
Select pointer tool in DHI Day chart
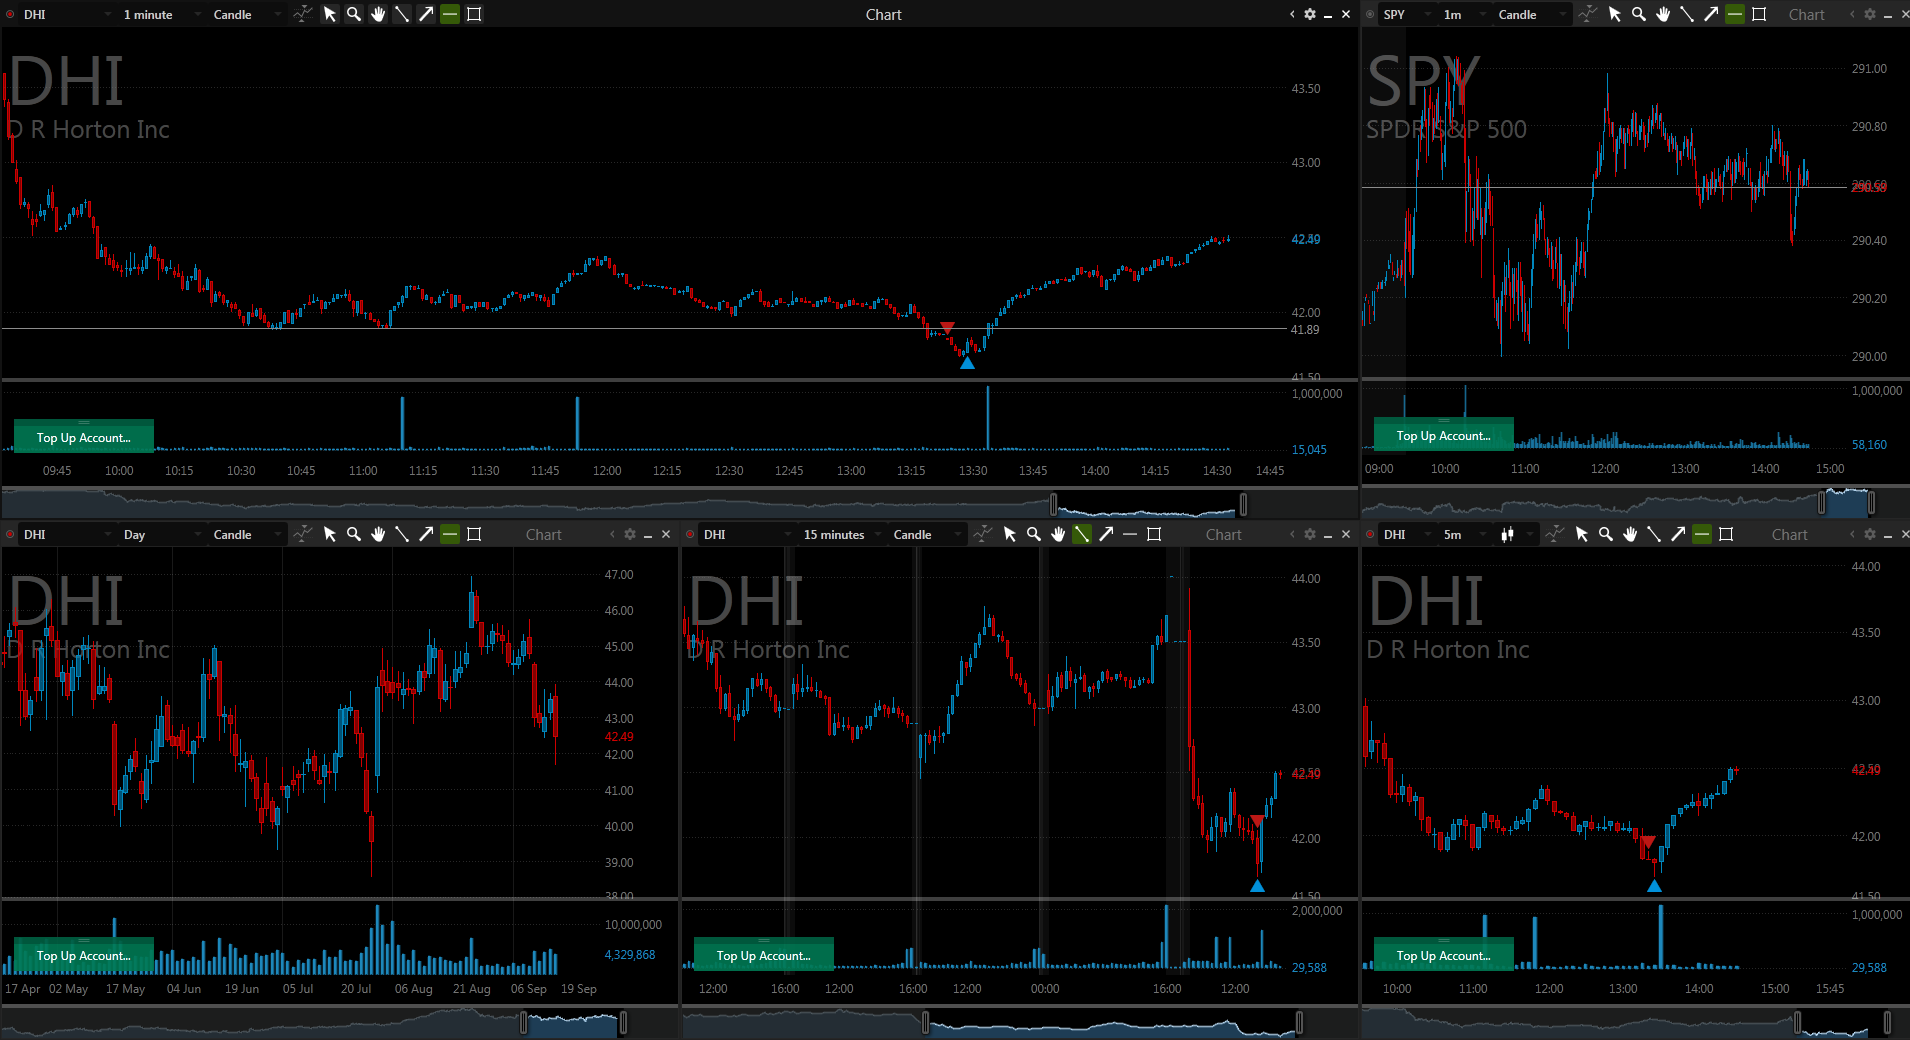tap(330, 534)
